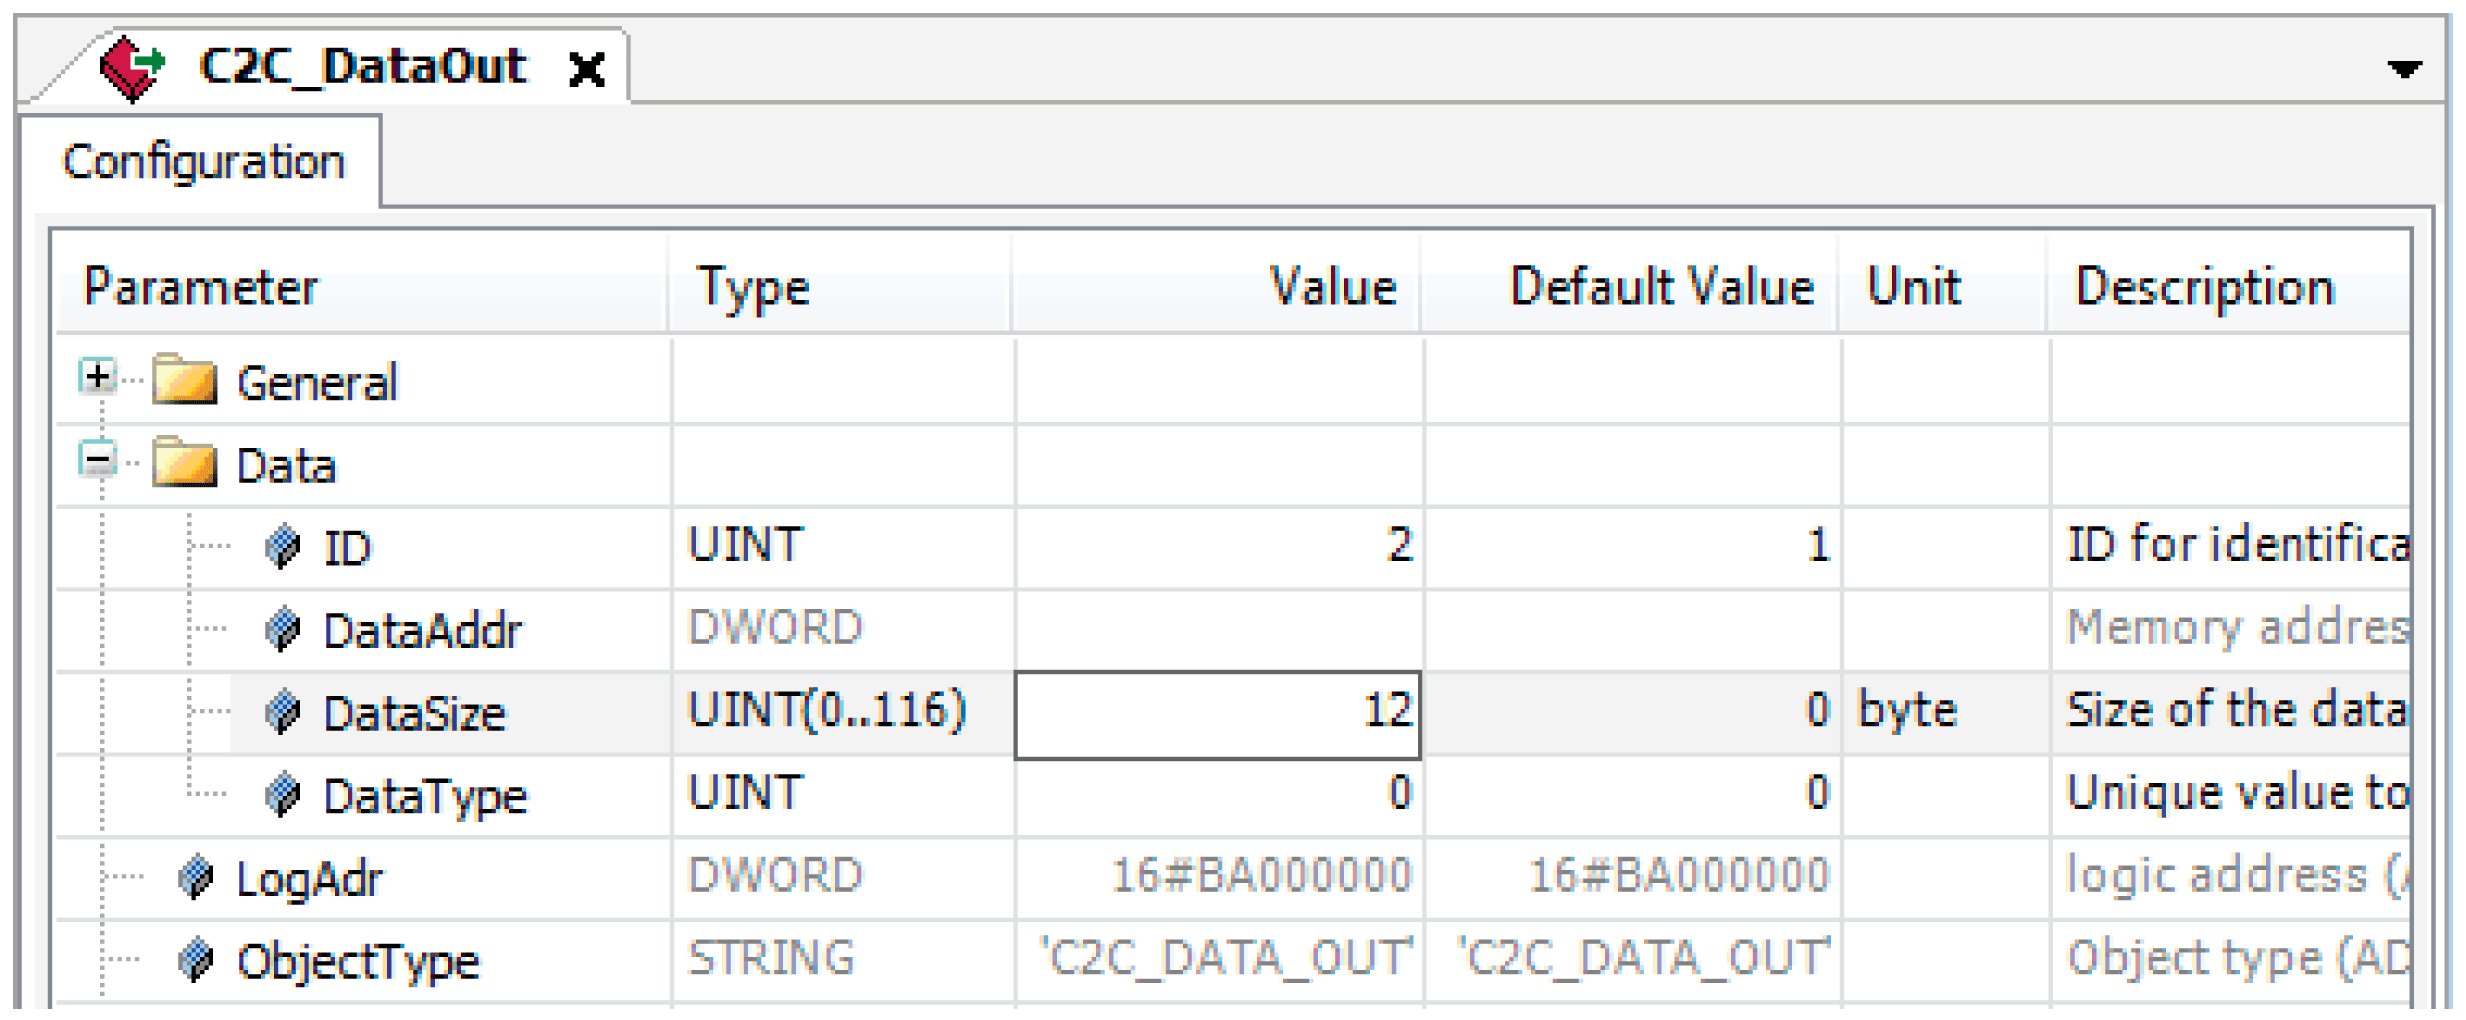Image resolution: width=2466 pixels, height=1020 pixels.
Task: Click the C2C_DataOut tab icon
Action: pos(132,68)
